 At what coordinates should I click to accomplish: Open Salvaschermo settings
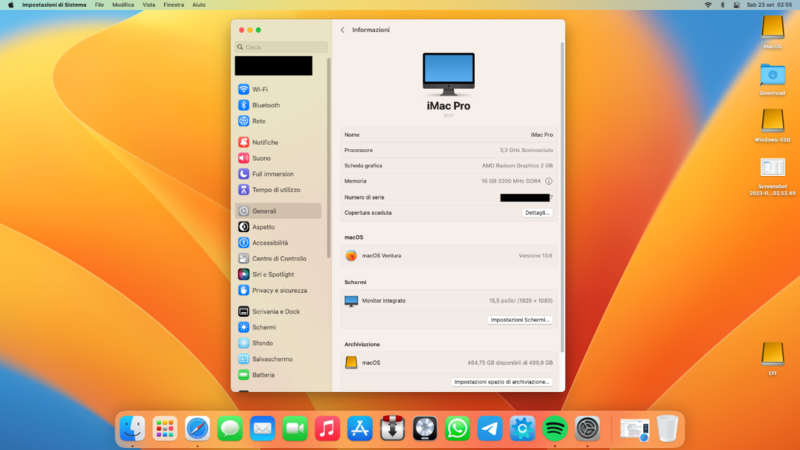(278, 359)
